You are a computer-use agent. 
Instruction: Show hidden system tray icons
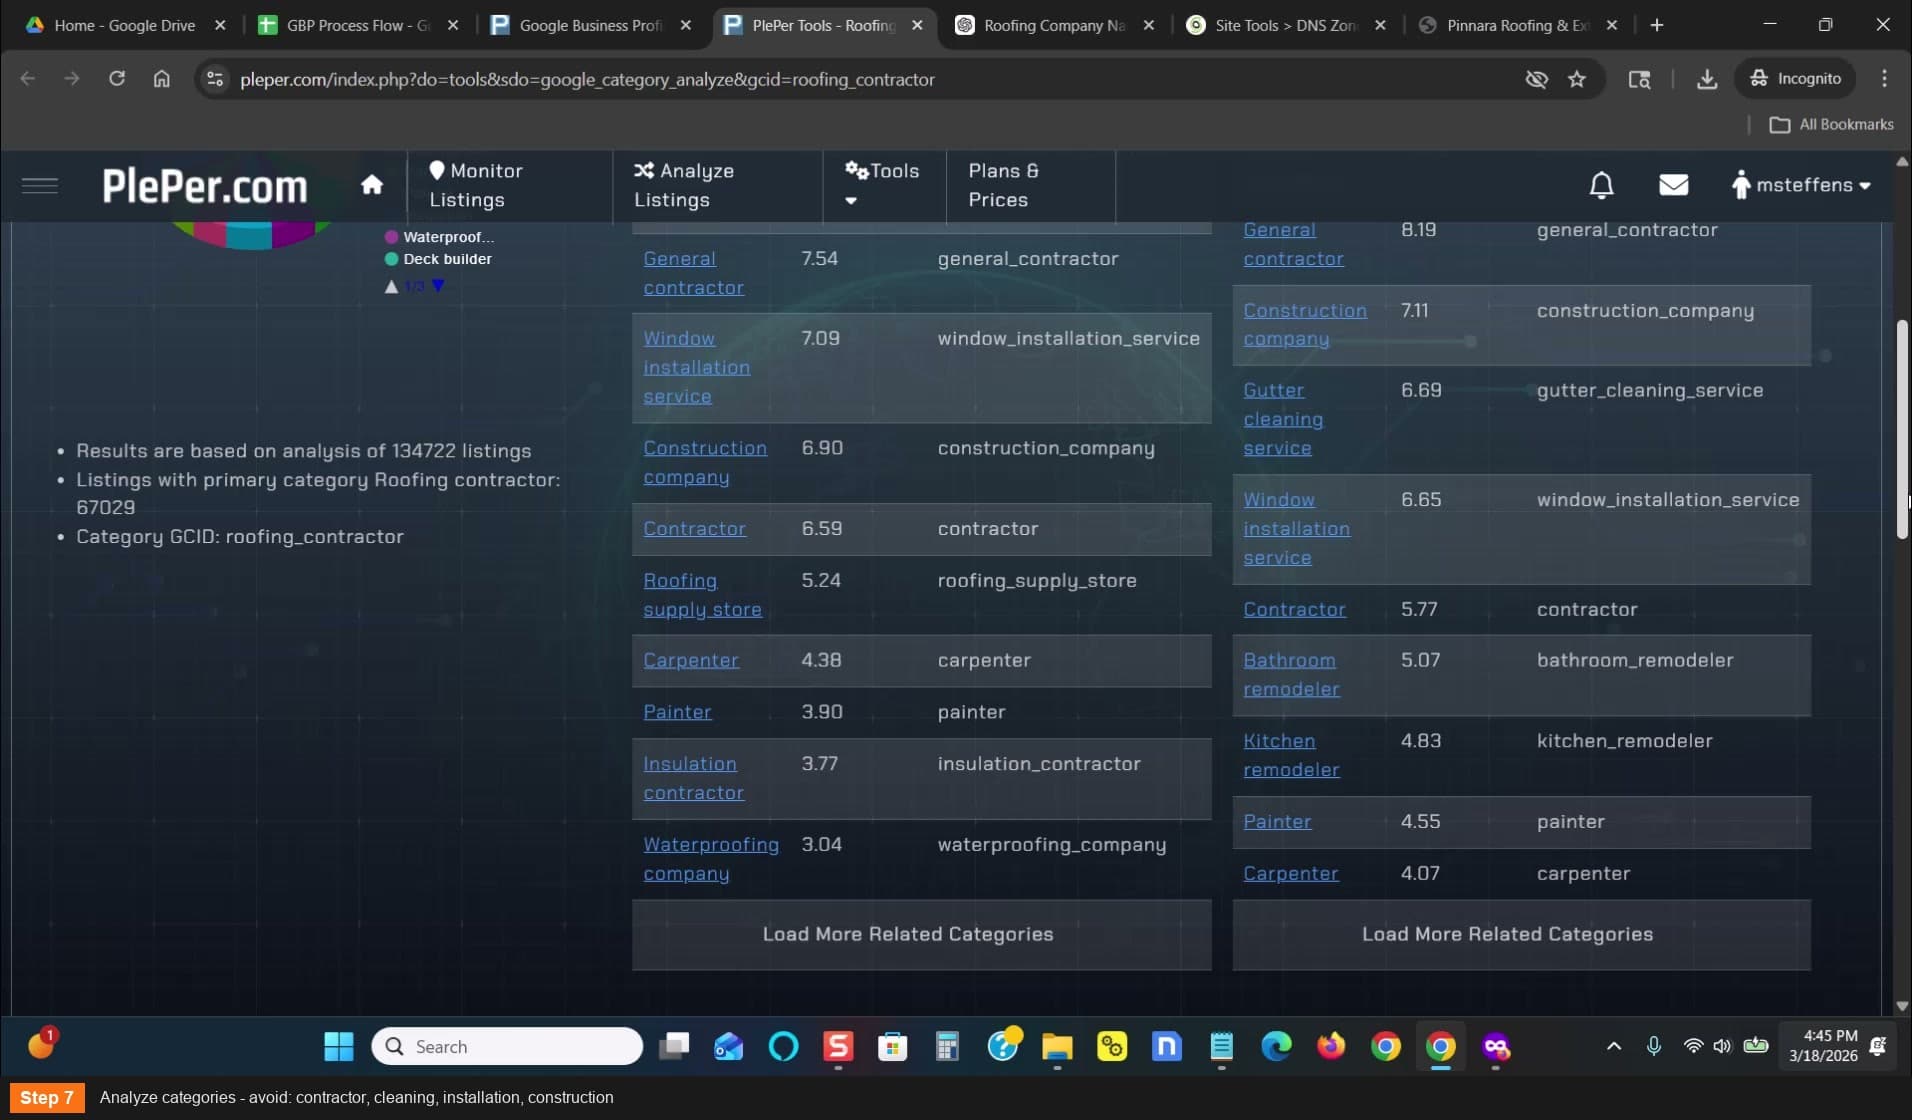coord(1613,1046)
